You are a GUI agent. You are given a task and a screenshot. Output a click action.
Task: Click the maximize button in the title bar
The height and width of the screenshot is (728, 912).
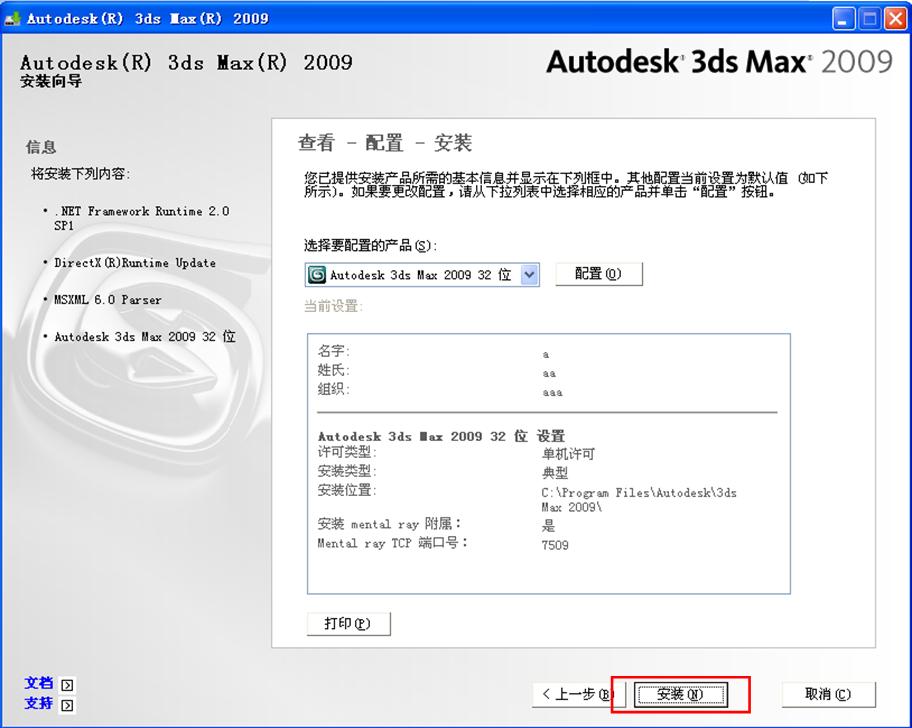point(870,19)
